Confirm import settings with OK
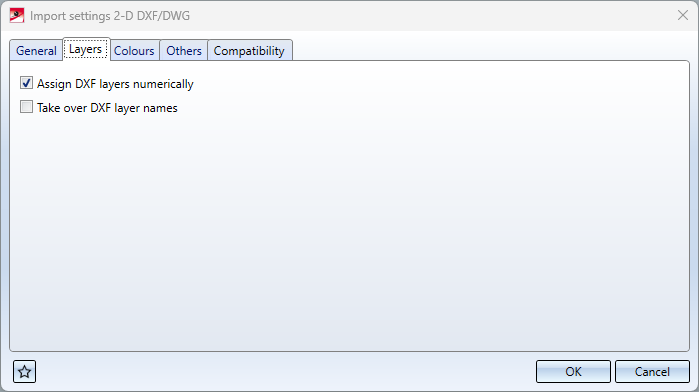 tap(573, 371)
